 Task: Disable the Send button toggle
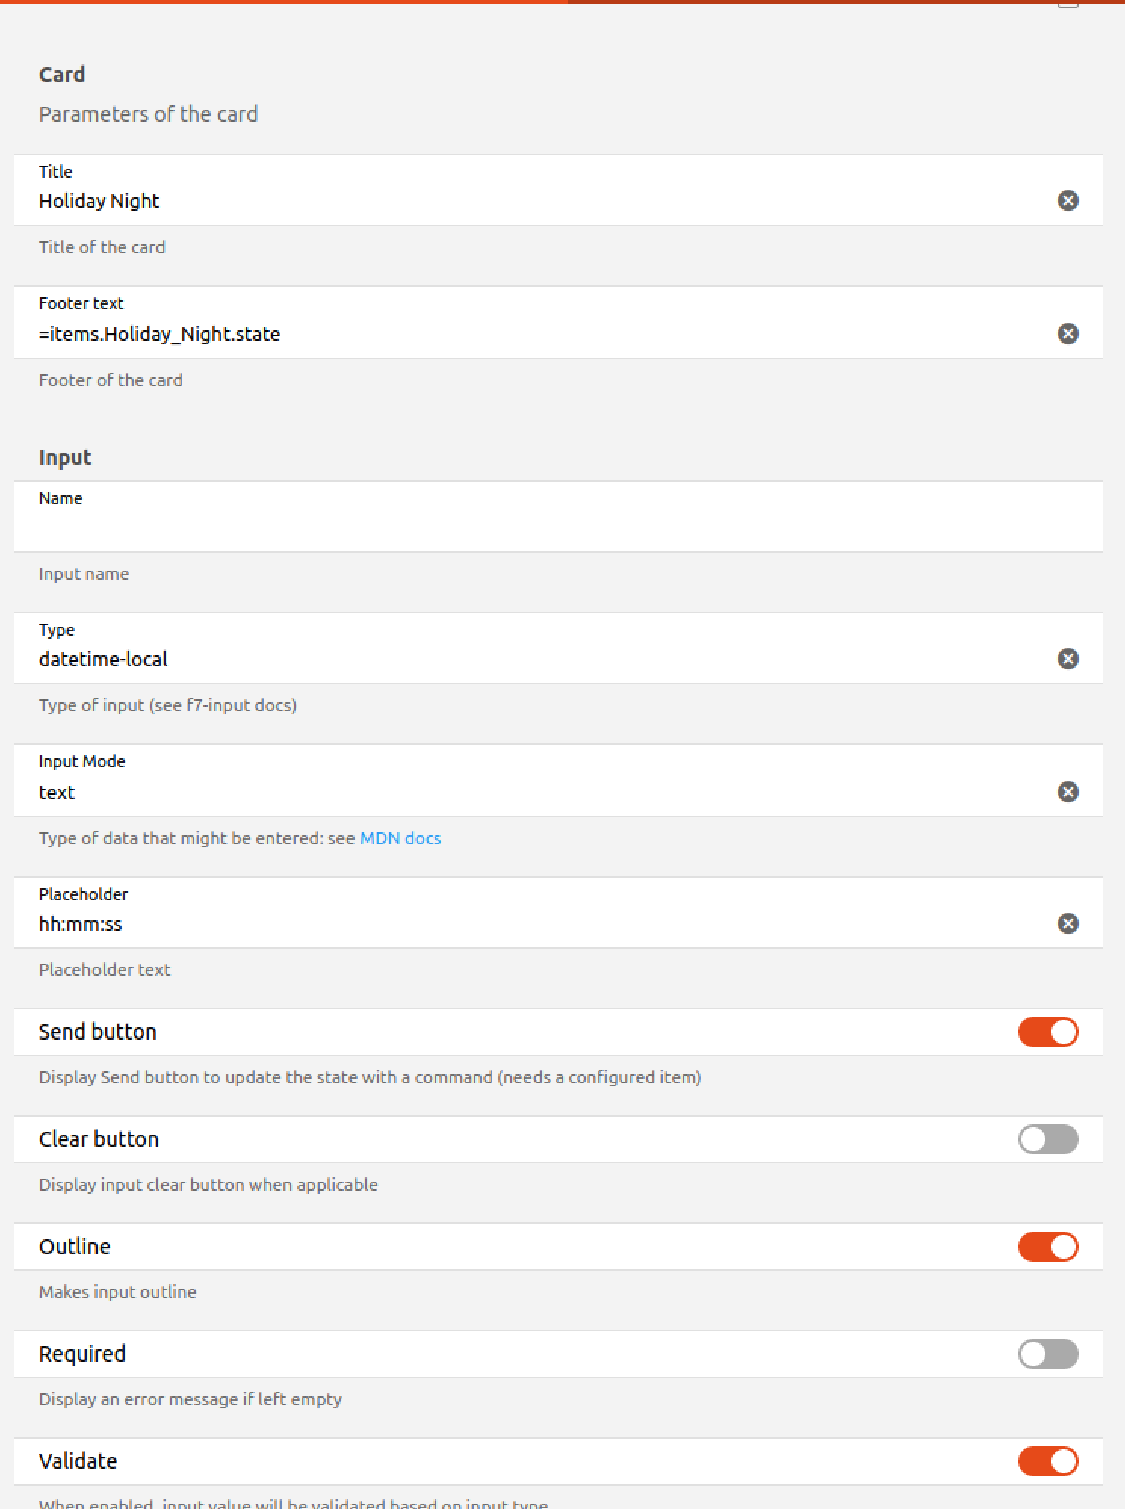tap(1048, 1032)
